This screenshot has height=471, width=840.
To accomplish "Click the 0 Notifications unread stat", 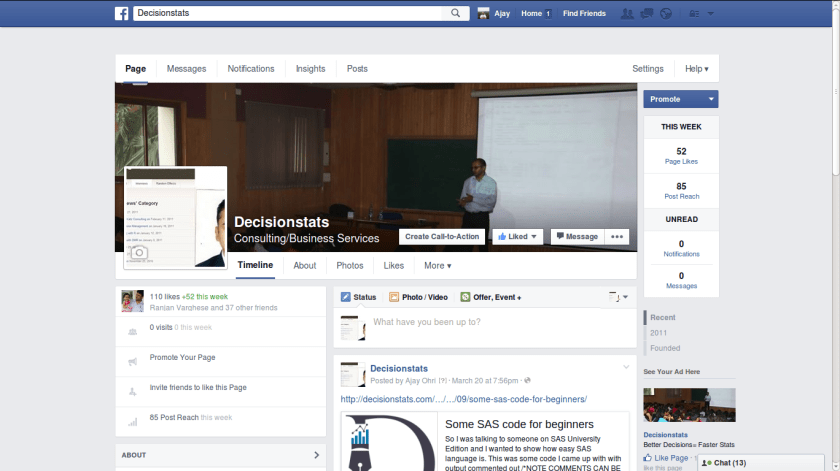I will click(681, 248).
